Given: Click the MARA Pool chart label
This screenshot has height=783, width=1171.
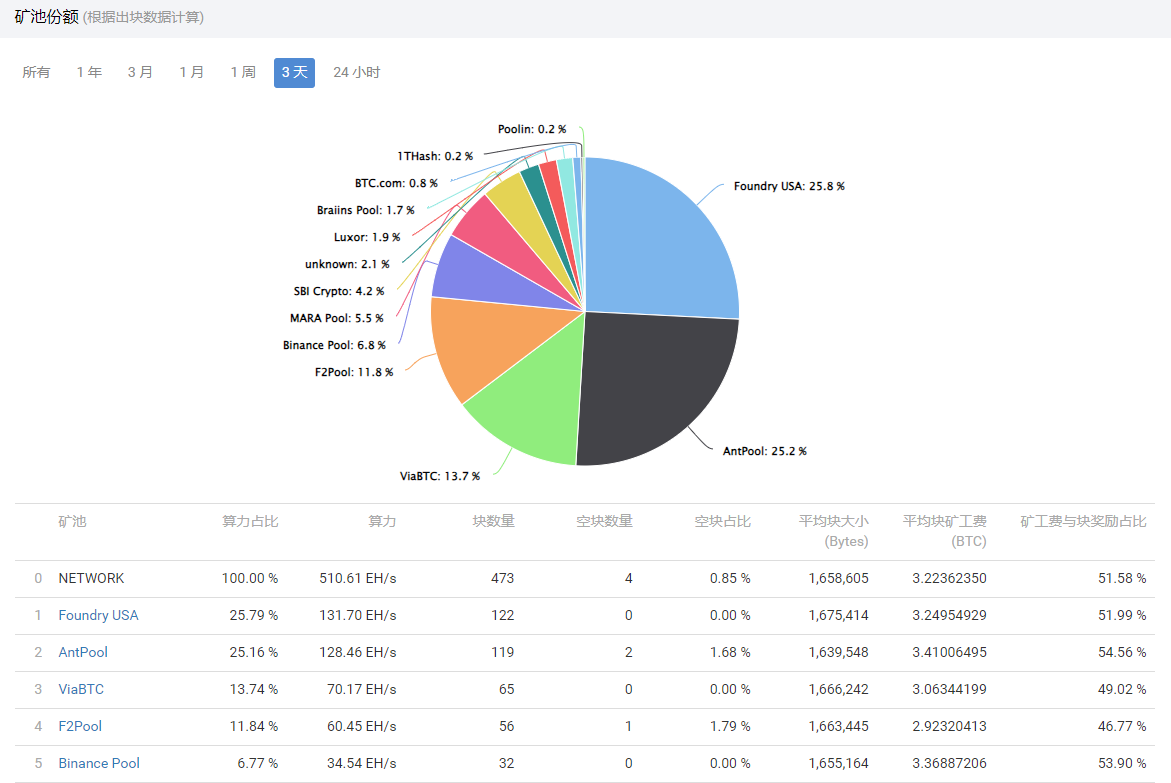Looking at the screenshot, I should (336, 318).
